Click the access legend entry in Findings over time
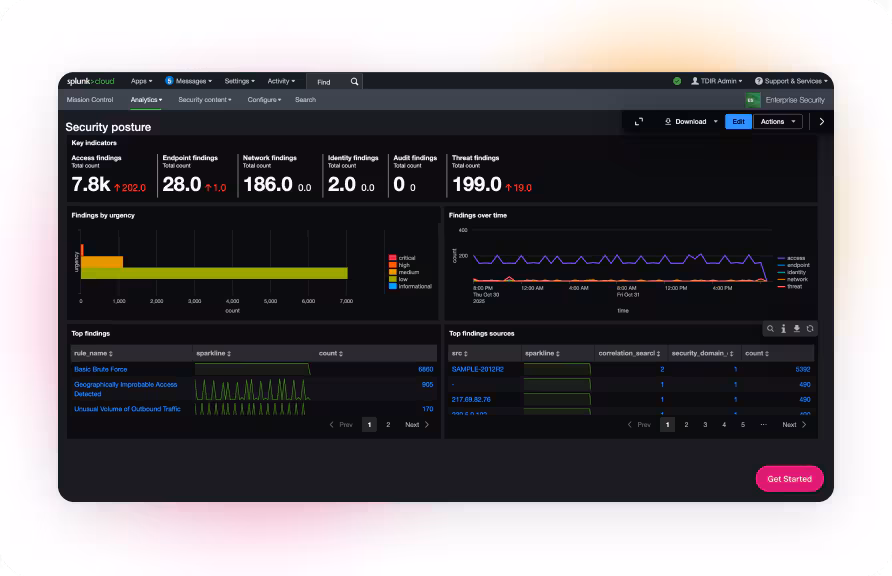Viewport: 892px width, 576px height. (791, 258)
